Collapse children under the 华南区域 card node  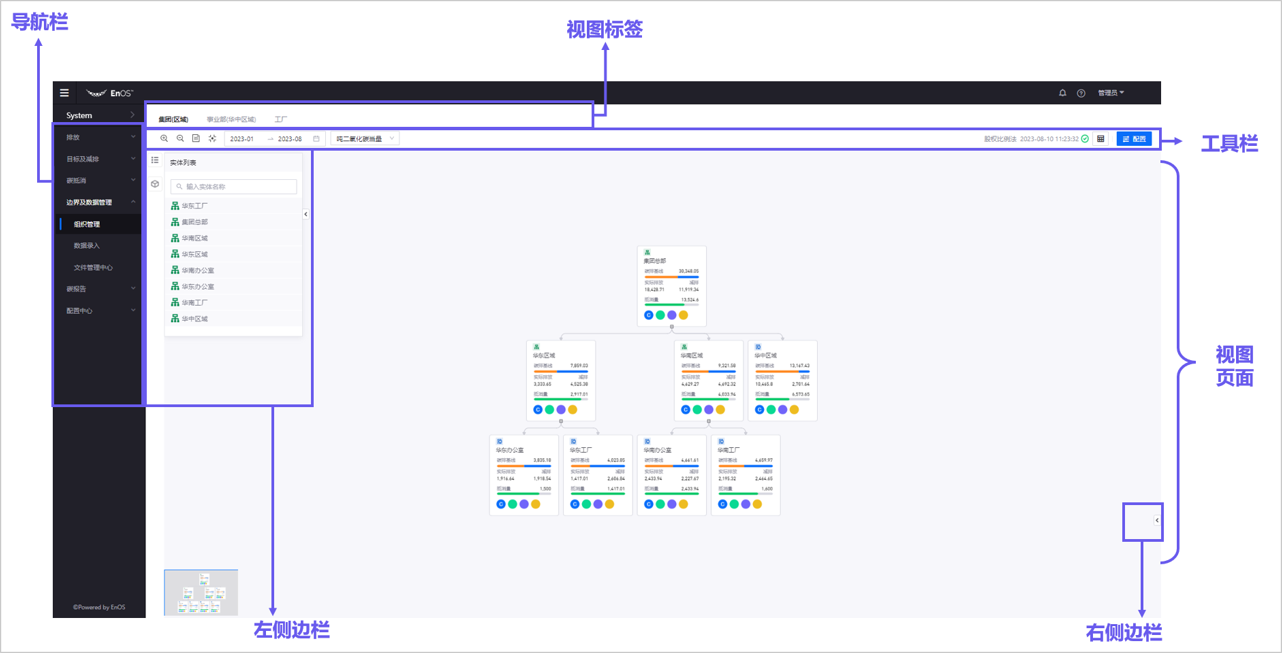(709, 422)
